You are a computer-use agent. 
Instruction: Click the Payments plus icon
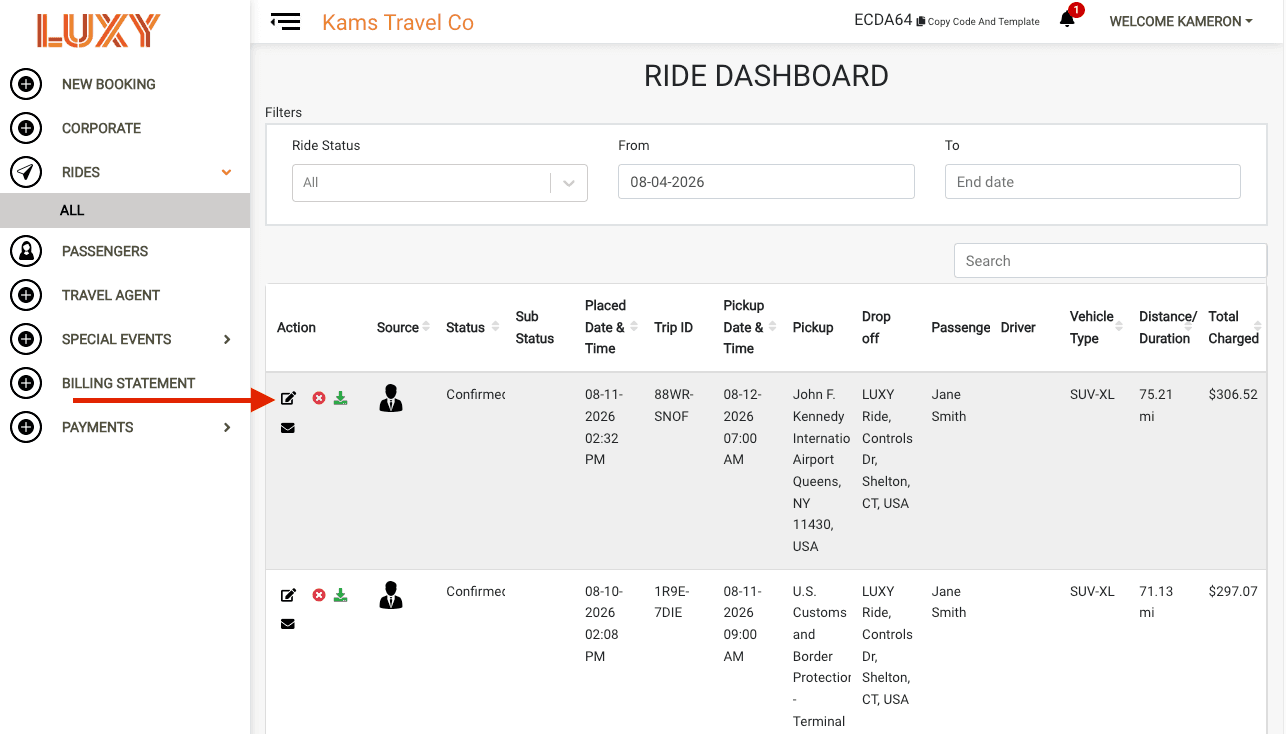coord(26,427)
